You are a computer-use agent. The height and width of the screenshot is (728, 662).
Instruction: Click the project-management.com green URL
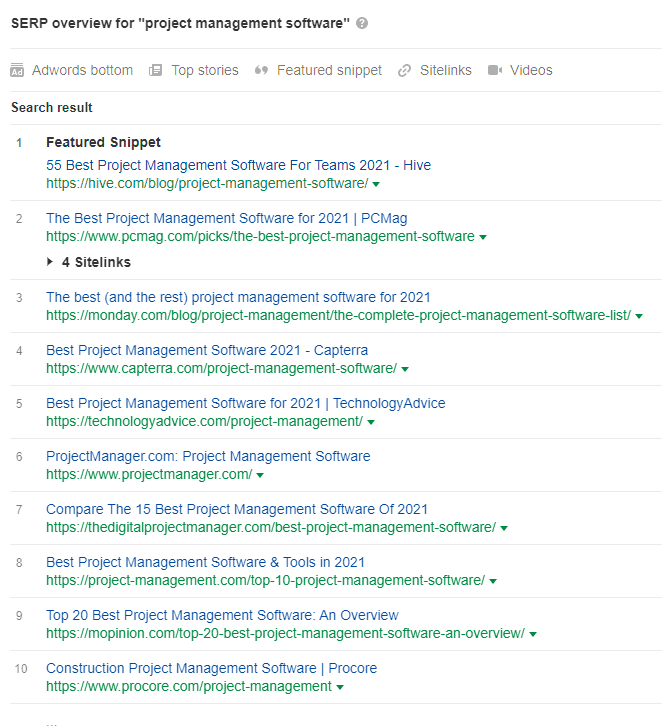tap(266, 580)
